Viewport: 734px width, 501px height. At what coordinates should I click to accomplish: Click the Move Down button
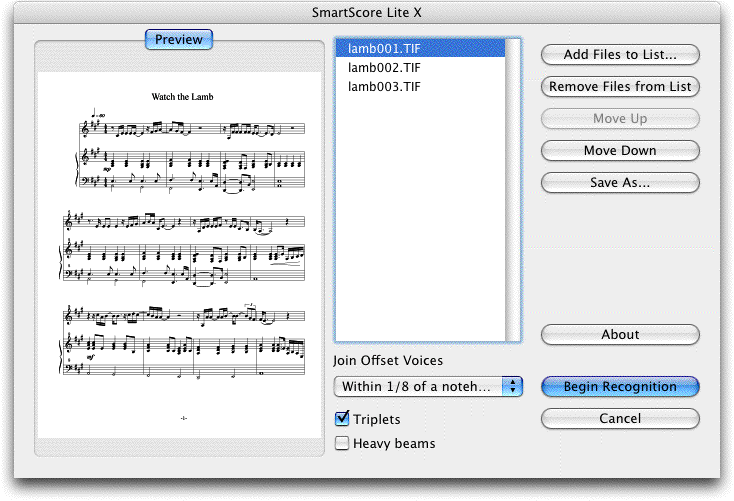point(620,151)
